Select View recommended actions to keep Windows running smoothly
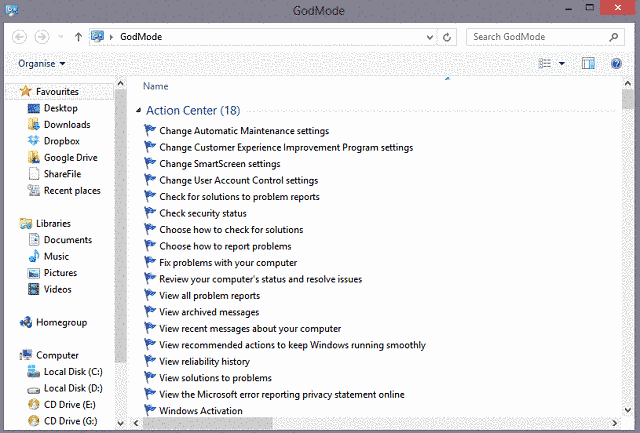 pyautogui.click(x=292, y=345)
